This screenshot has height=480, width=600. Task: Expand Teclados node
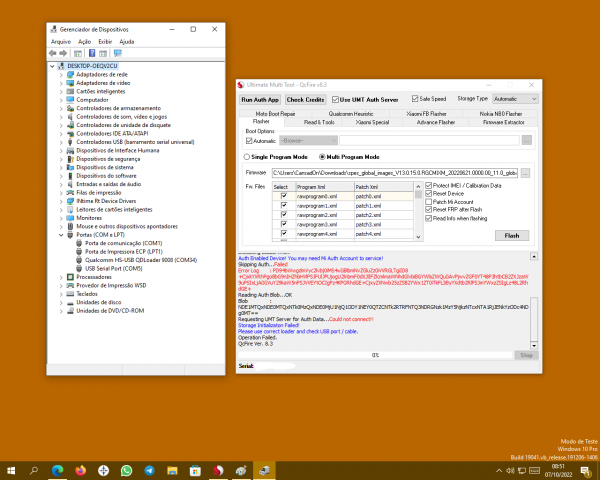61,294
